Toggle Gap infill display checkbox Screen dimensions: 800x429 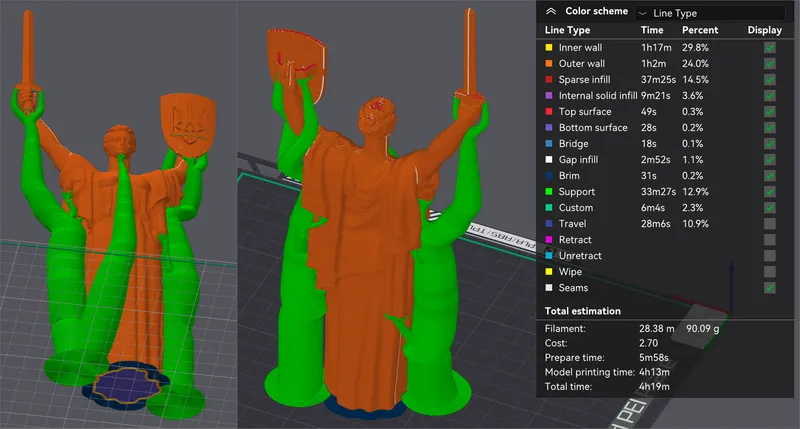769,160
